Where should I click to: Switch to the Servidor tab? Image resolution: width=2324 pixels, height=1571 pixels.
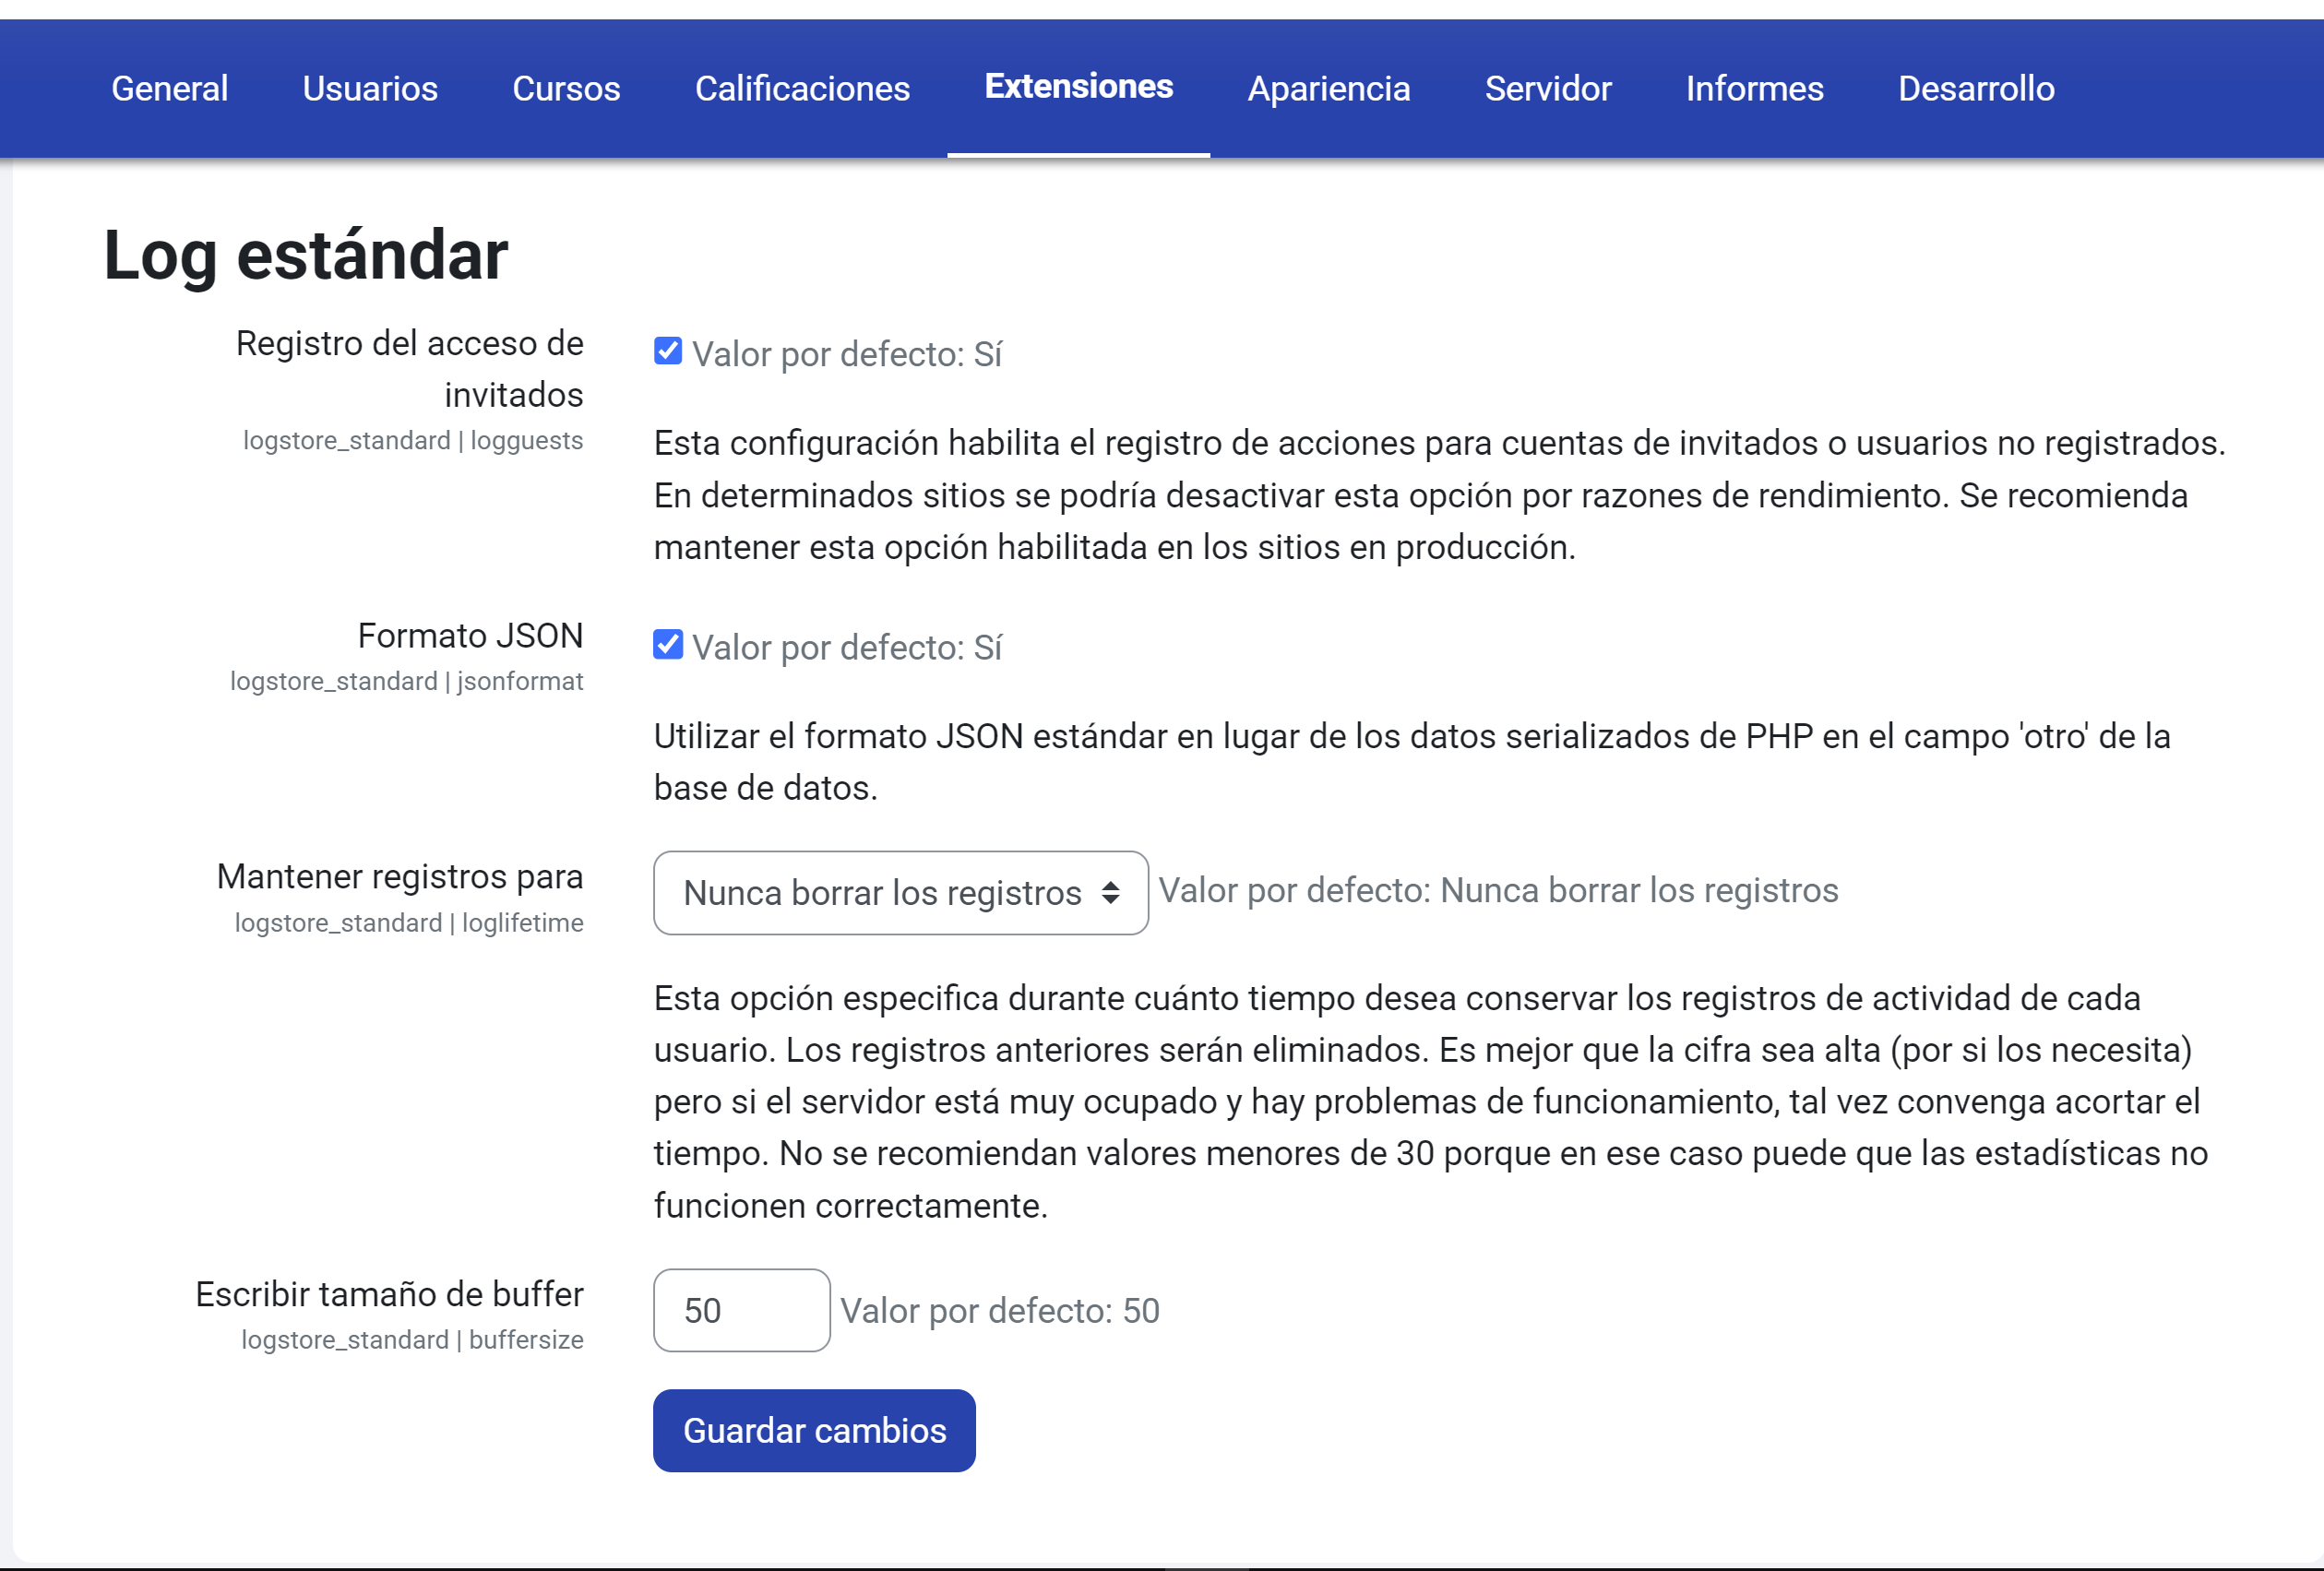[1548, 88]
